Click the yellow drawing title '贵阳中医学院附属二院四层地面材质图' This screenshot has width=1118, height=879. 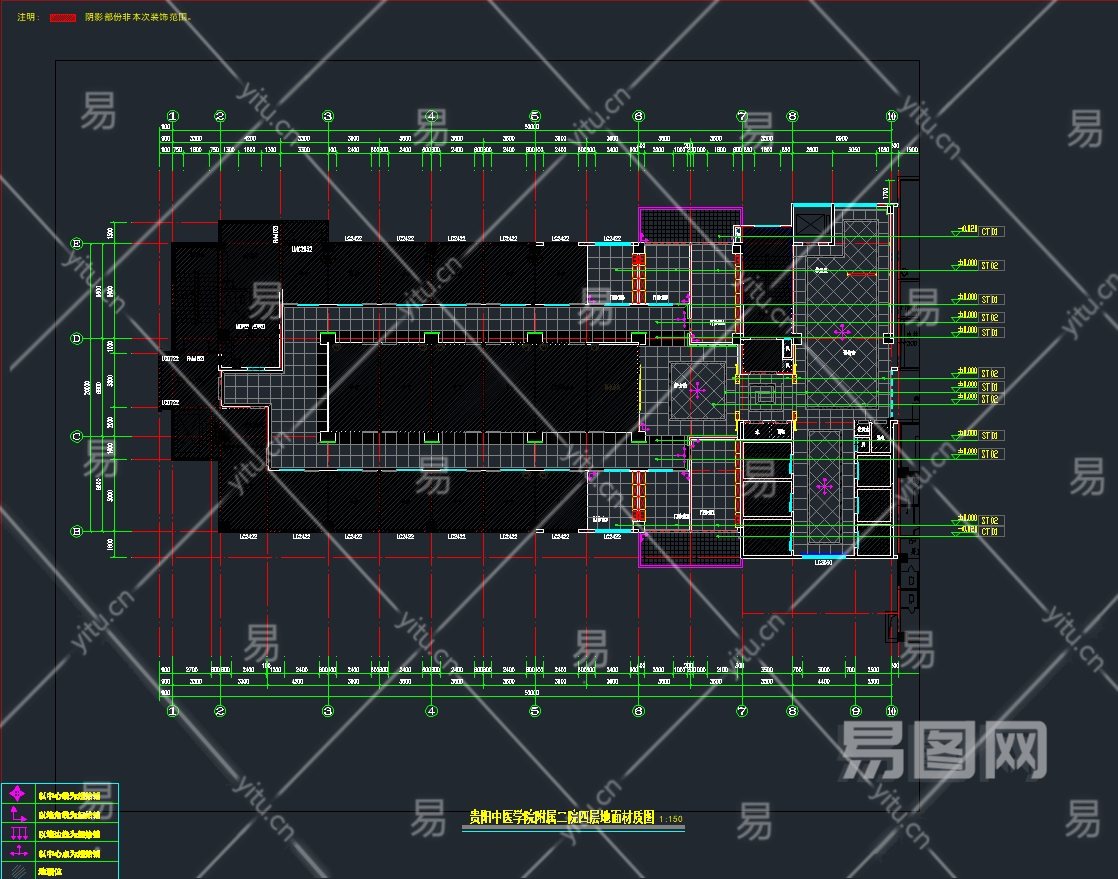[x=562, y=817]
